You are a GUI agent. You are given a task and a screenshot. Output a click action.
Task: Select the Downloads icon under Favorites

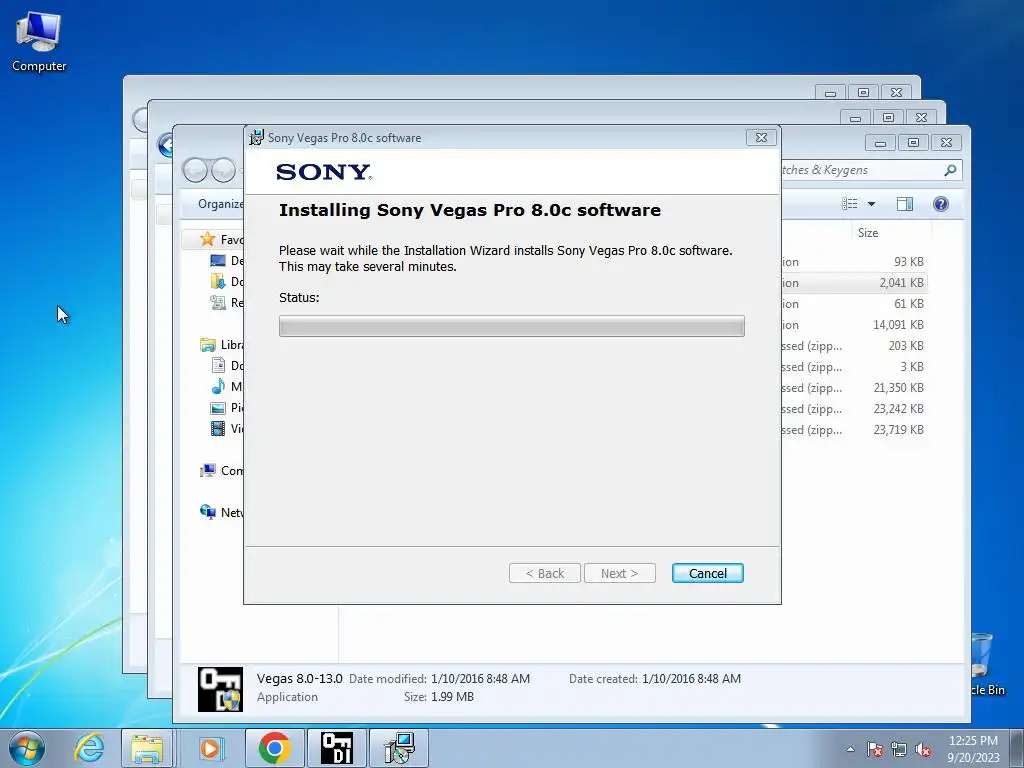click(217, 281)
